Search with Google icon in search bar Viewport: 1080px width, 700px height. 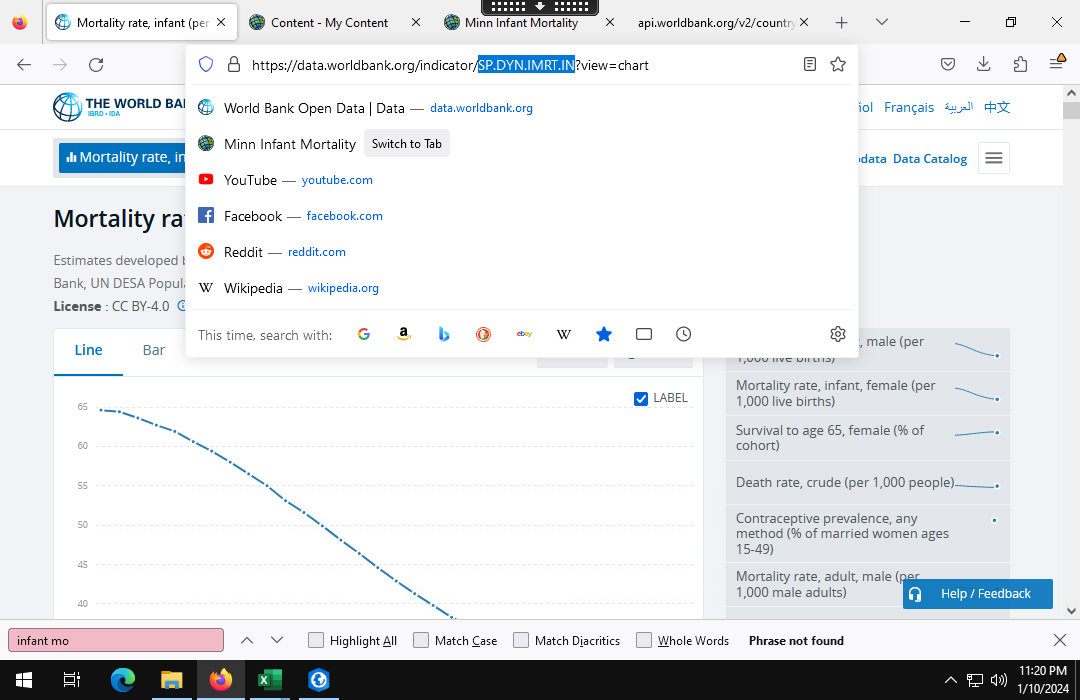click(x=364, y=334)
